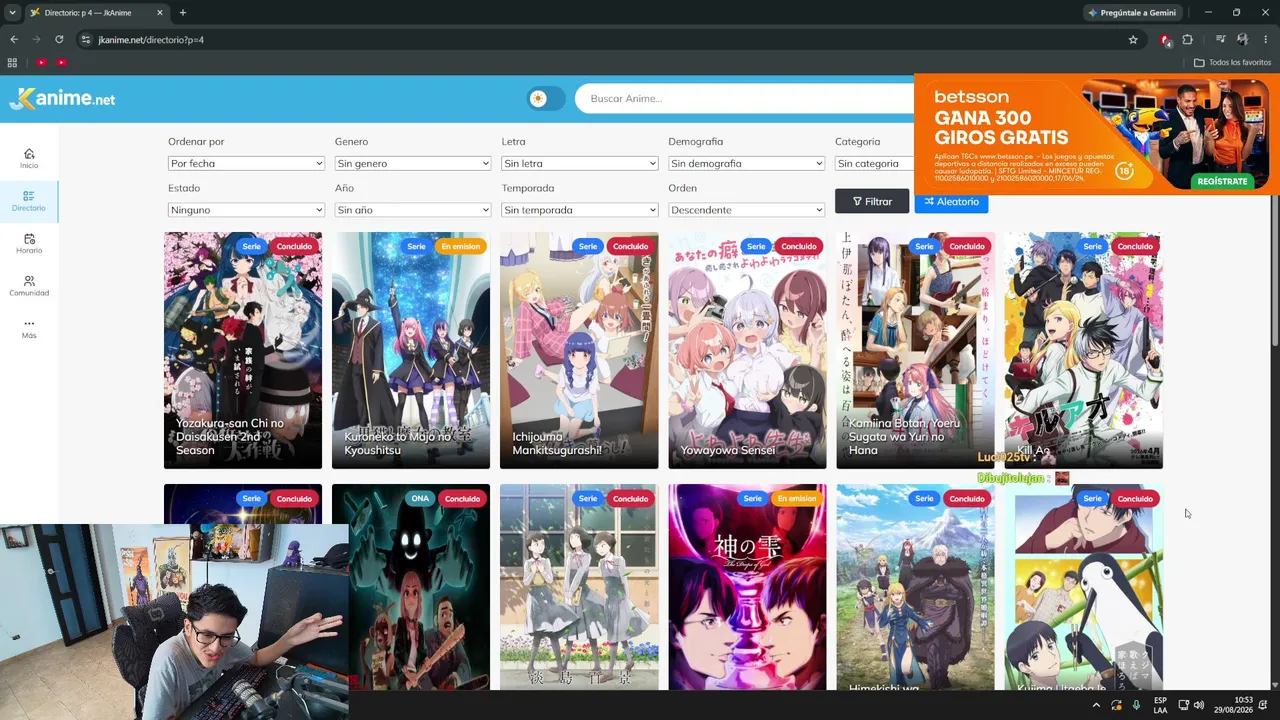Expand the Demografia dropdown
Screen dimensions: 1280x720
(x=747, y=163)
